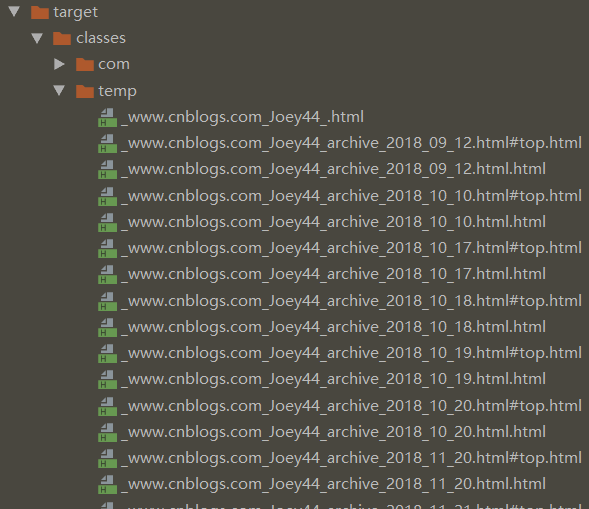589x509 pixels.
Task: Select file archive_2018_10_17.html#top.html
Action: [351, 248]
